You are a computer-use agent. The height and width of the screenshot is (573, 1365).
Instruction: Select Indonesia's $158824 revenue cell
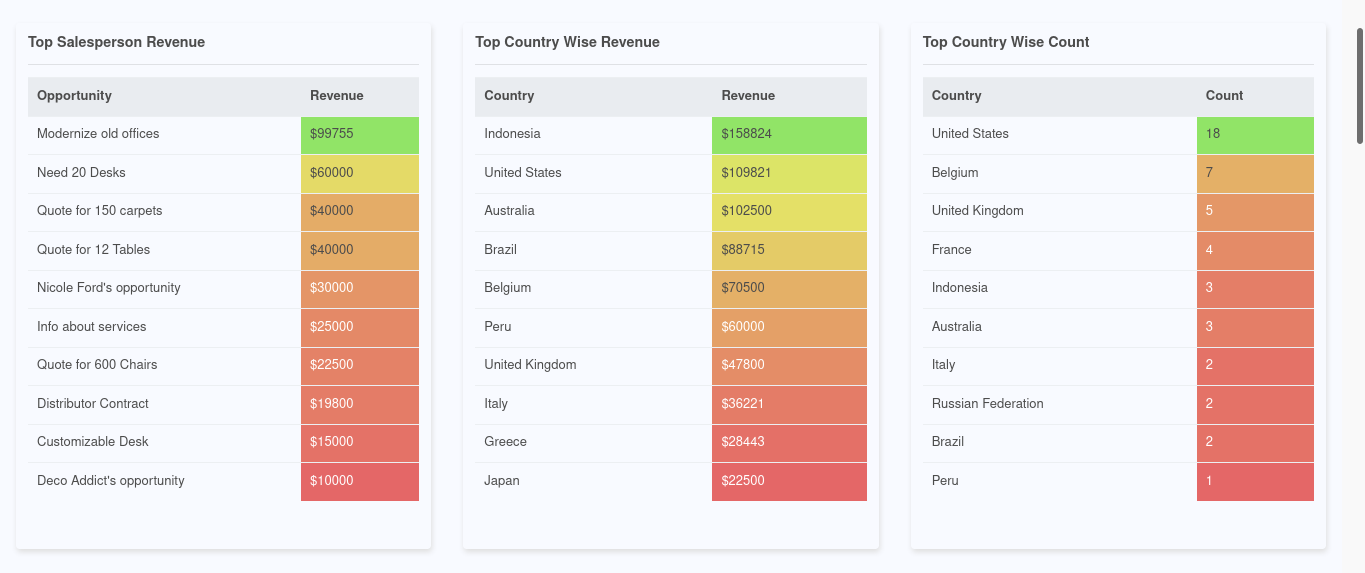[x=788, y=134]
